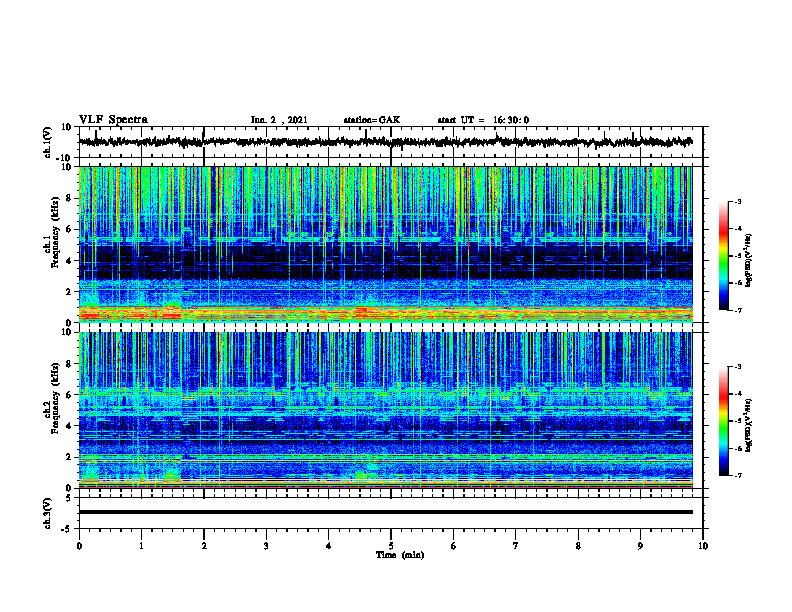792x612 pixels.
Task: Click the "2" kHz tick of ch.2 spectrogram
Action: tap(69, 457)
